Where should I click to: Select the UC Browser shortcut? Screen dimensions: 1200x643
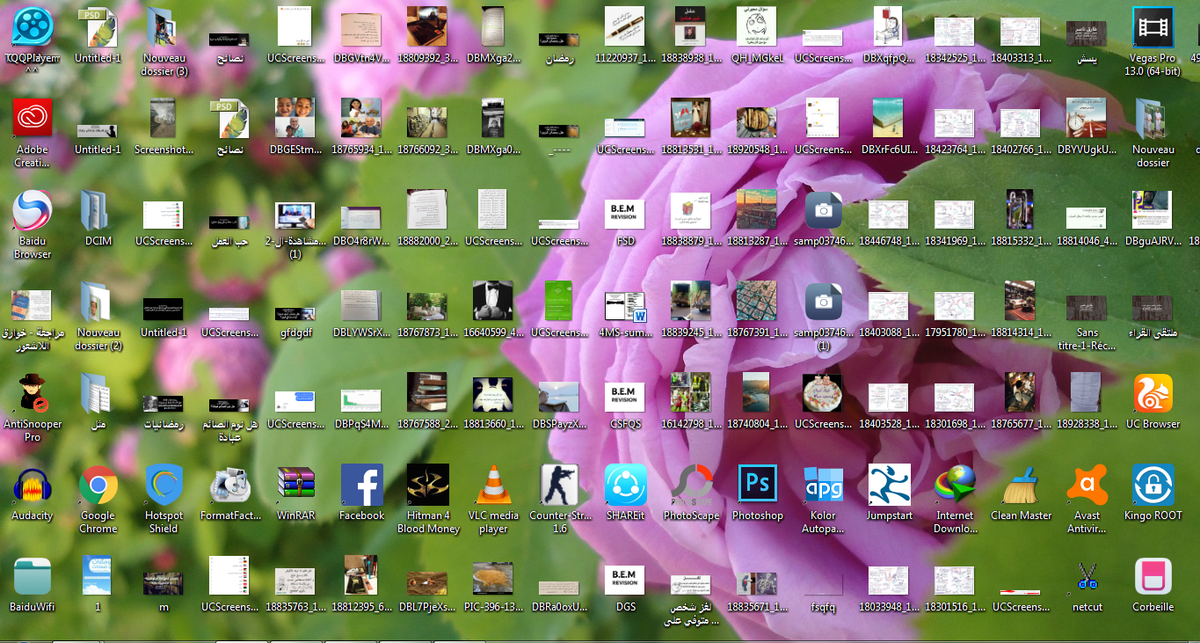1152,394
